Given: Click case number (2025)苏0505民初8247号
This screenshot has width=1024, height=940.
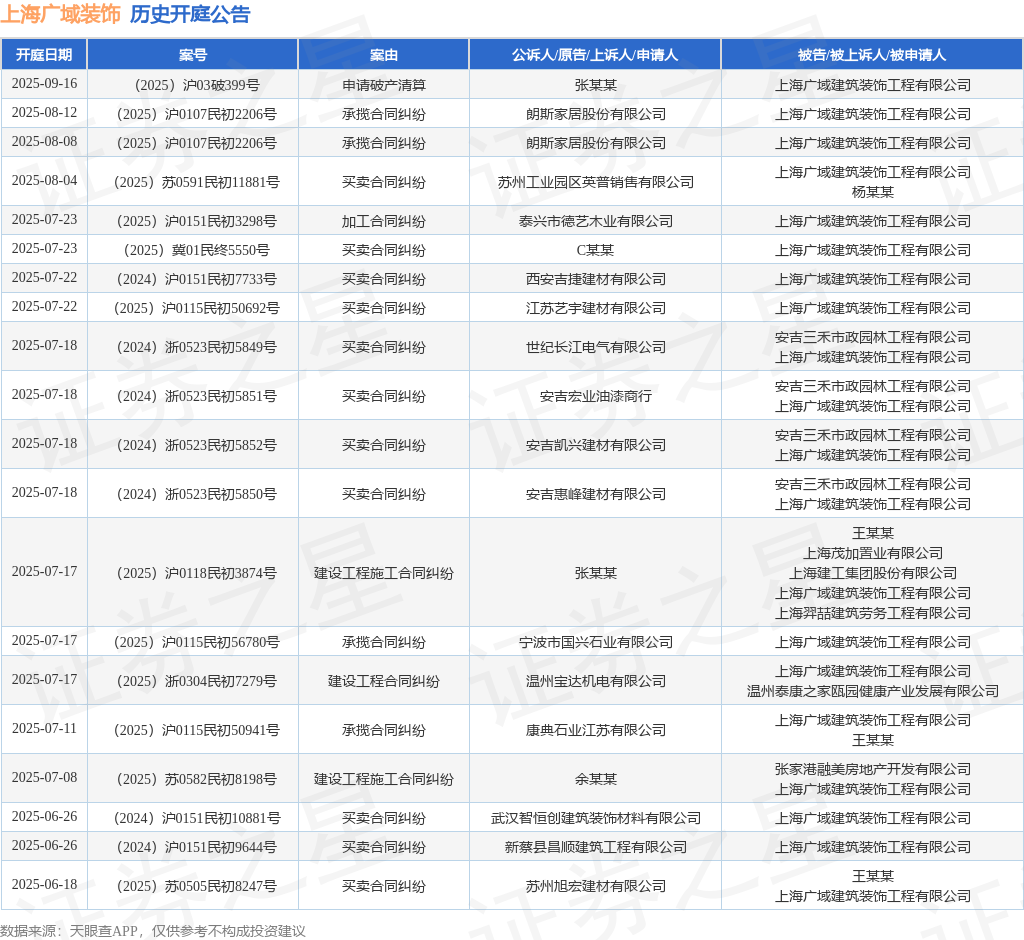Looking at the screenshot, I should pyautogui.click(x=197, y=886).
